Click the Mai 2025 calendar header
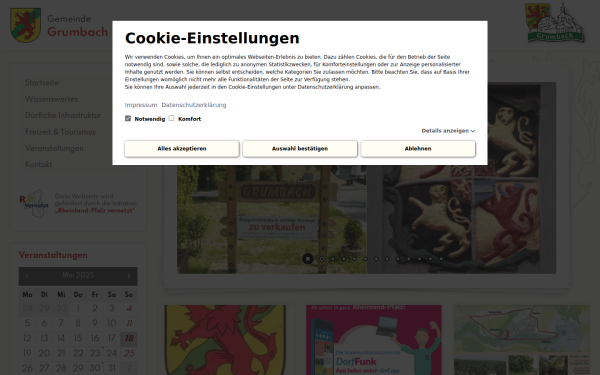 point(78,276)
